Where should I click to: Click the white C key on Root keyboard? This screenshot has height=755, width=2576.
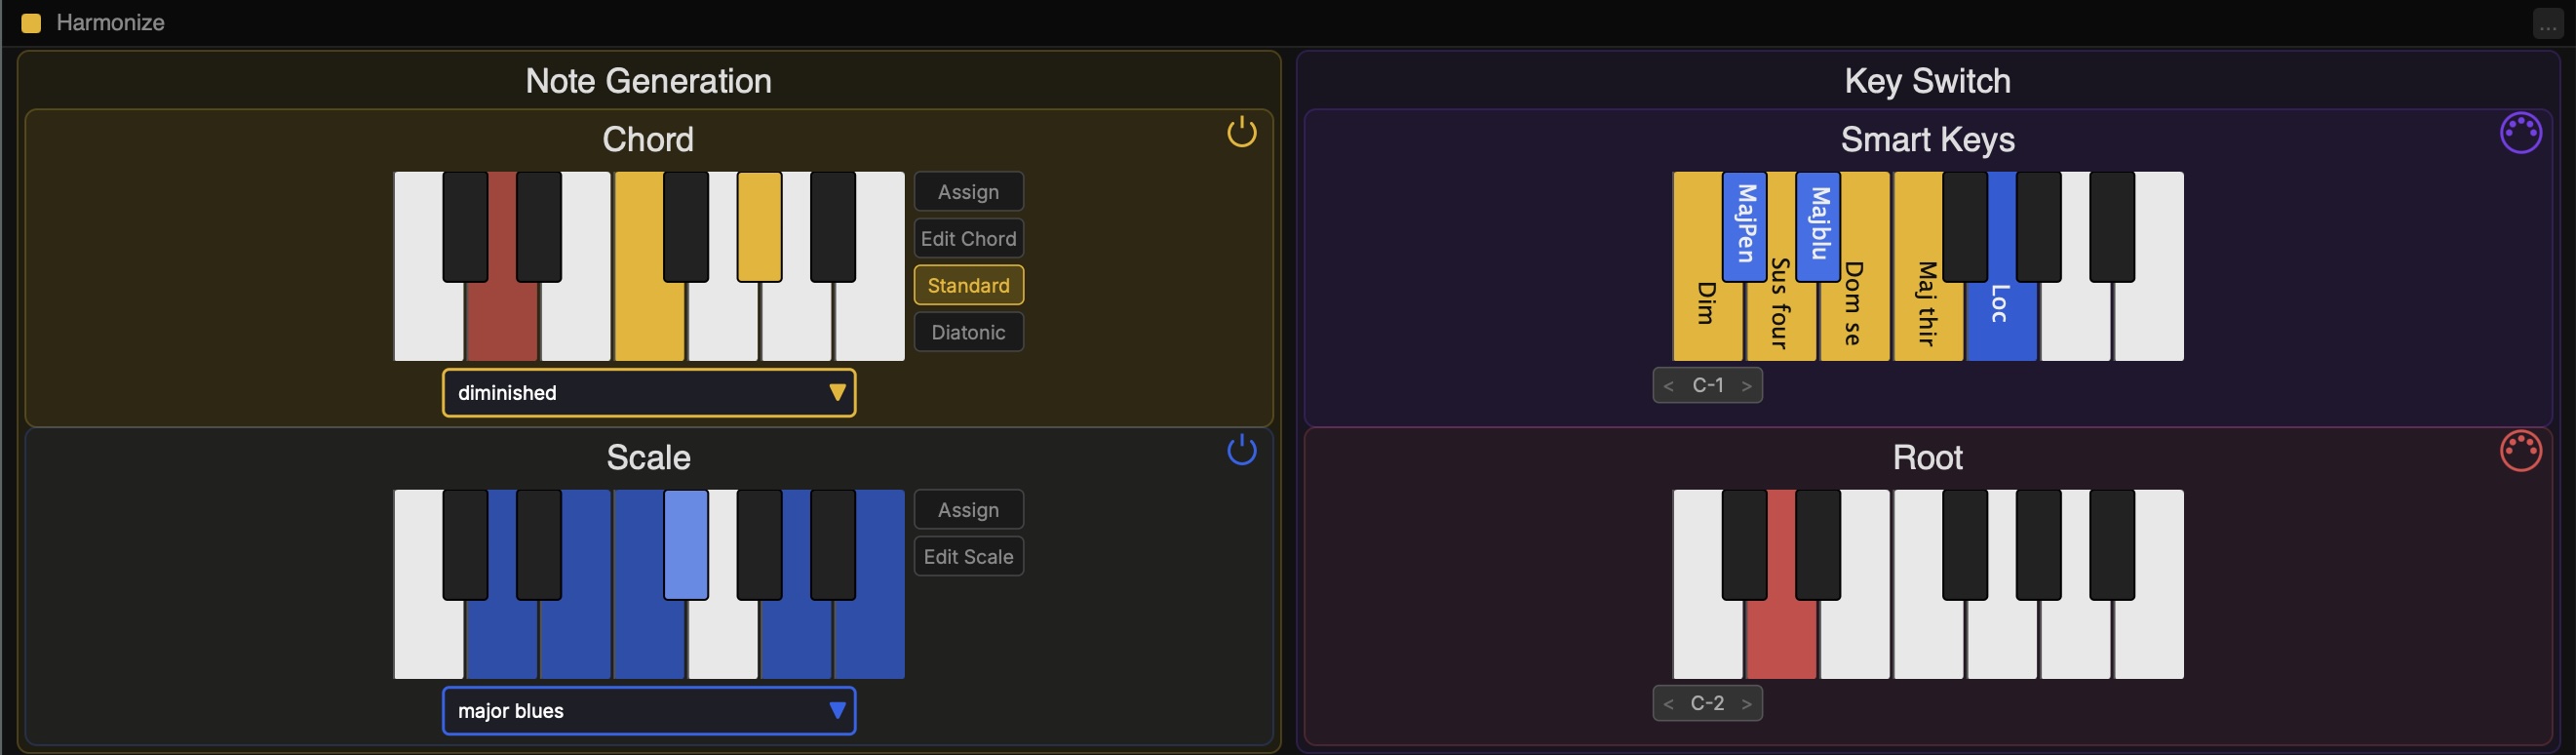pos(1707,638)
